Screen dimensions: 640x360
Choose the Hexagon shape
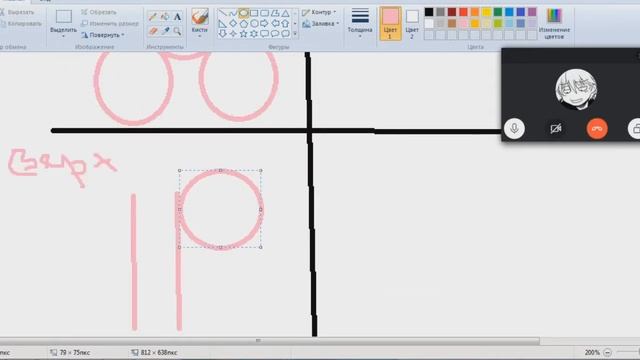coord(254,24)
